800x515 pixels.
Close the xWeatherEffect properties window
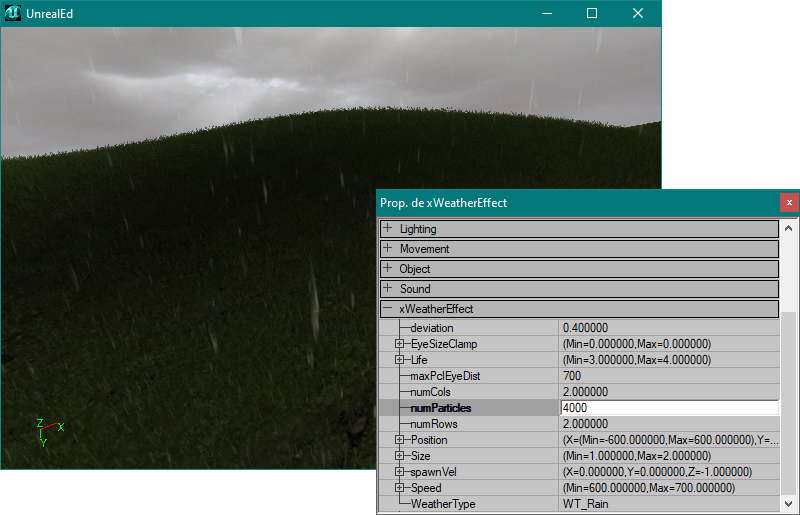click(x=789, y=202)
